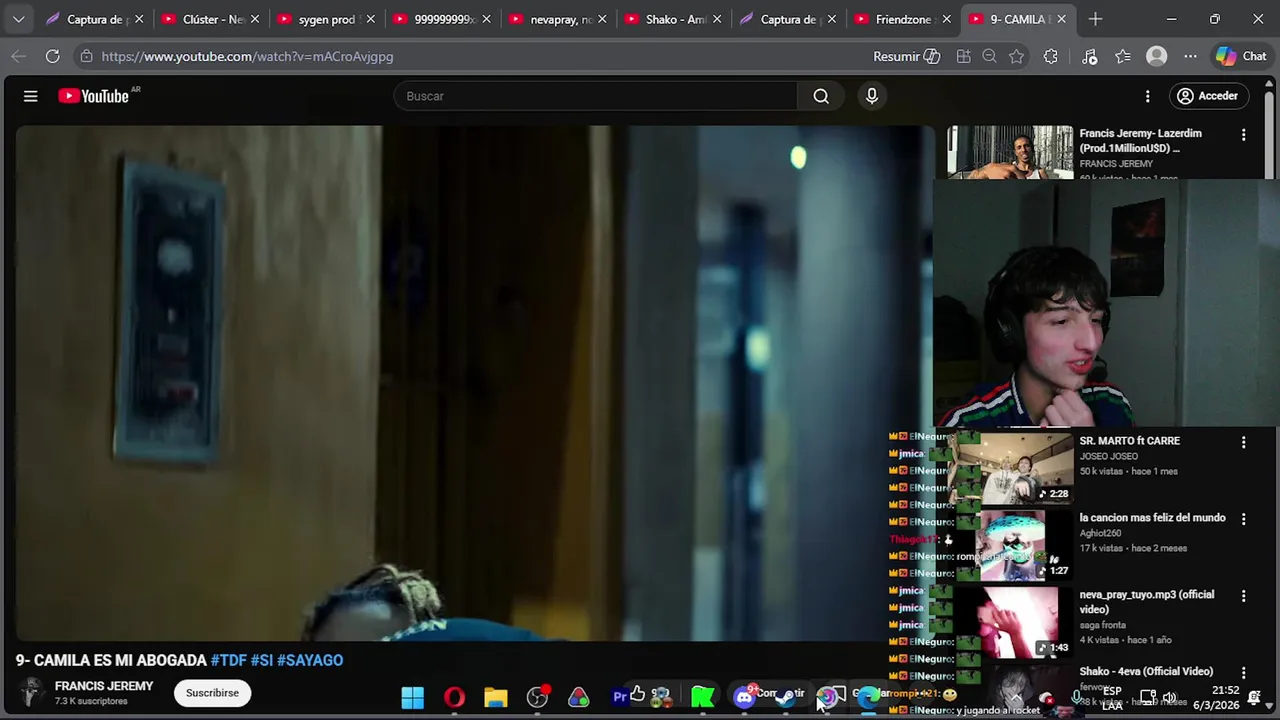Open the SR. MARTO ft CARRE video
The image size is (1280, 720).
1129,440
